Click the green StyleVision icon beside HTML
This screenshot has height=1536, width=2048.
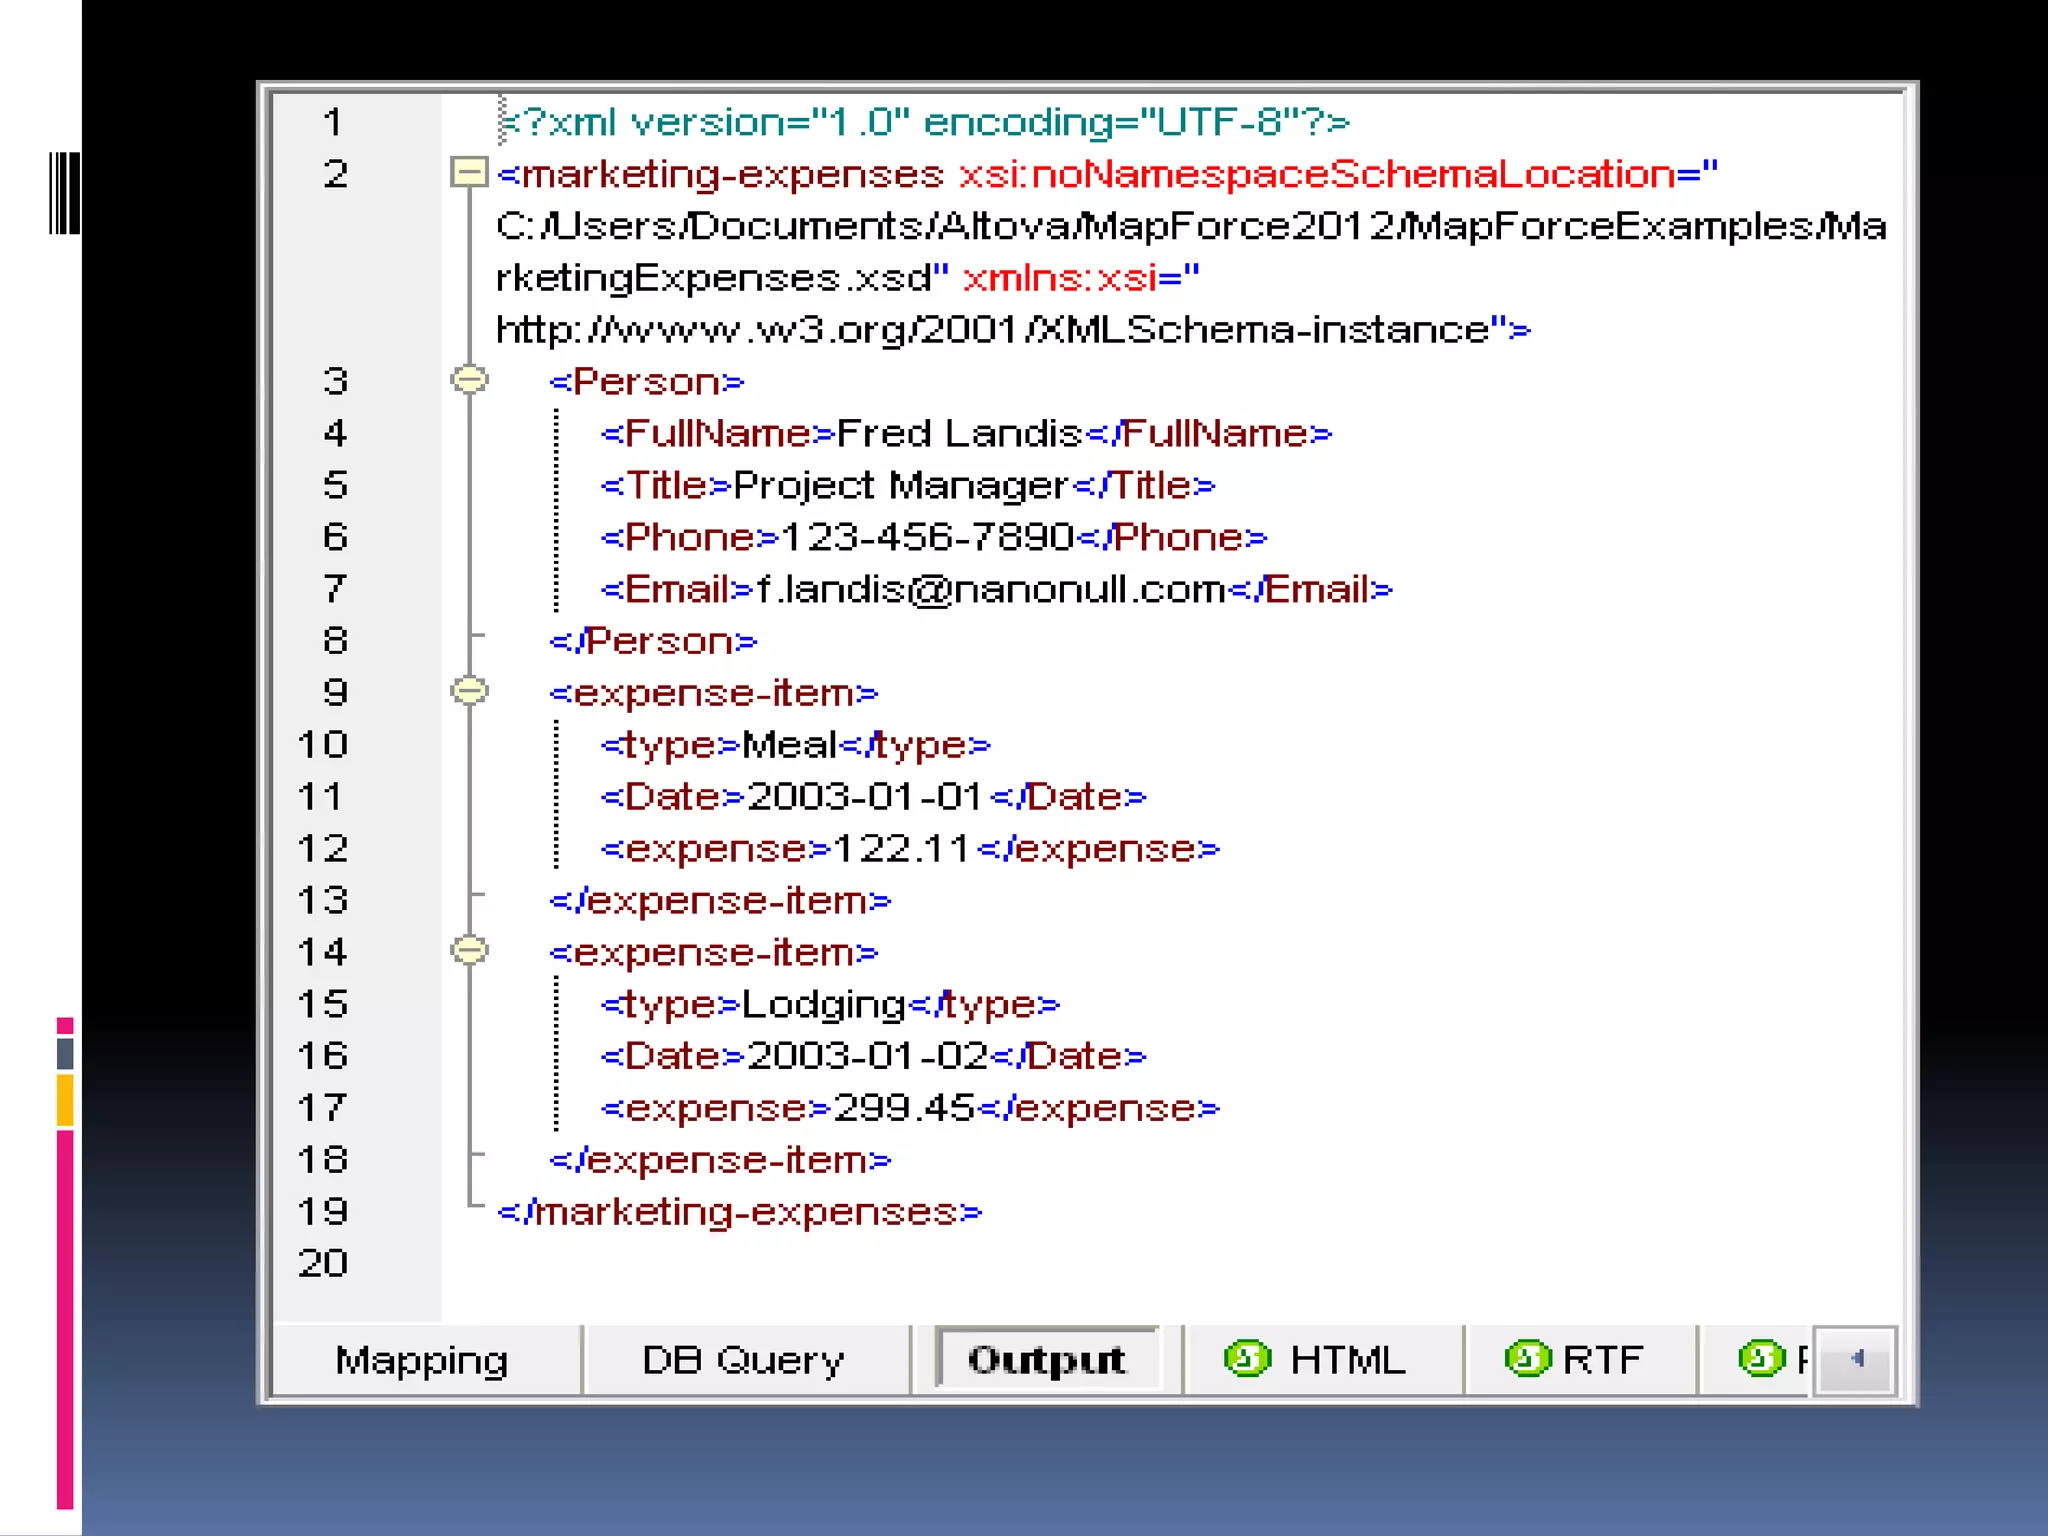pos(1247,1358)
